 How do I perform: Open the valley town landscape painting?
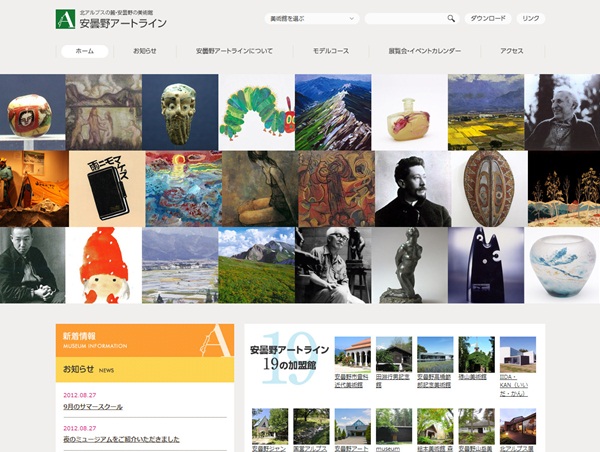tap(180, 265)
